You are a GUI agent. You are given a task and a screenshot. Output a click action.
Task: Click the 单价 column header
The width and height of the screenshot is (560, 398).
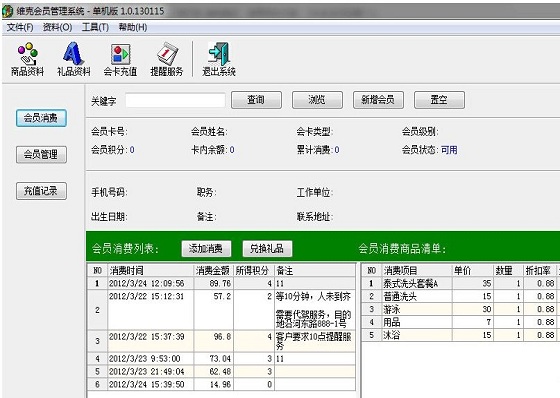pyautogui.click(x=472, y=270)
